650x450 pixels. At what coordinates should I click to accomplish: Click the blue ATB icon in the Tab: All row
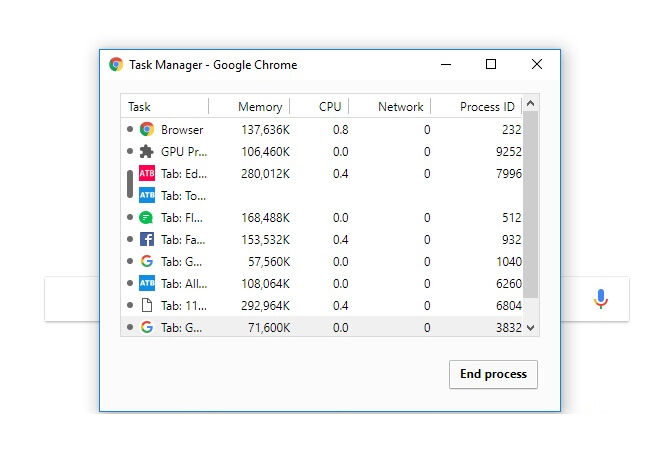coord(147,283)
